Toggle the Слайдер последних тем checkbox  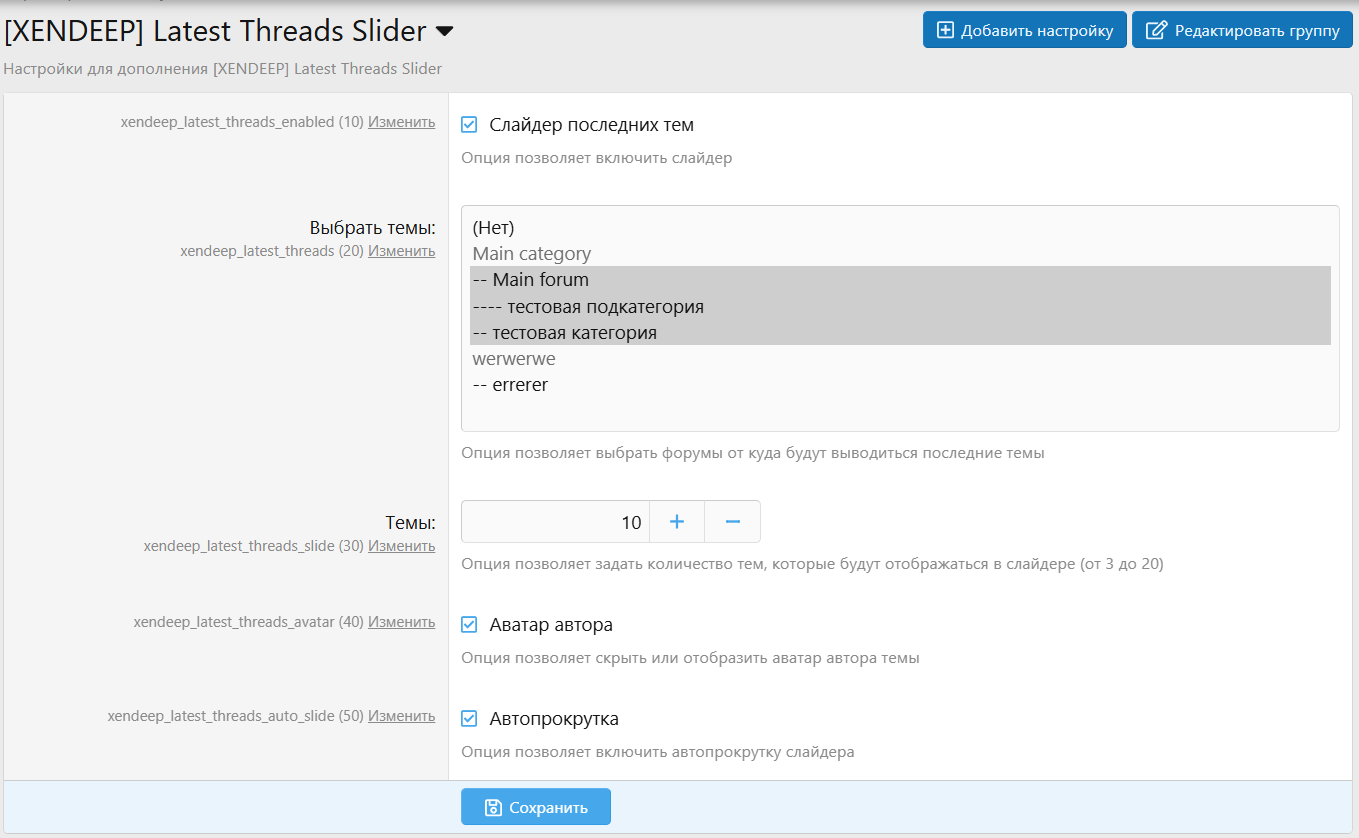click(469, 125)
